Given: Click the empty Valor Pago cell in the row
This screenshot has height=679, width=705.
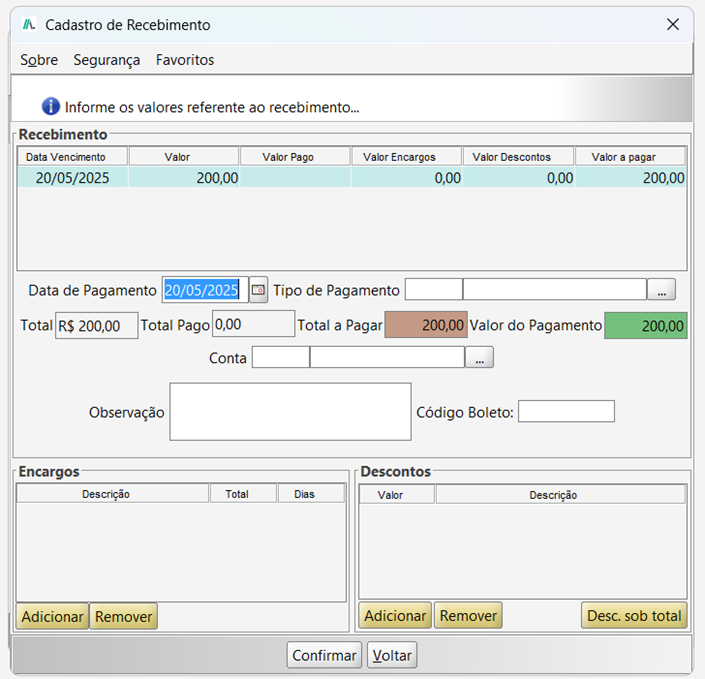Looking at the screenshot, I should point(295,177).
